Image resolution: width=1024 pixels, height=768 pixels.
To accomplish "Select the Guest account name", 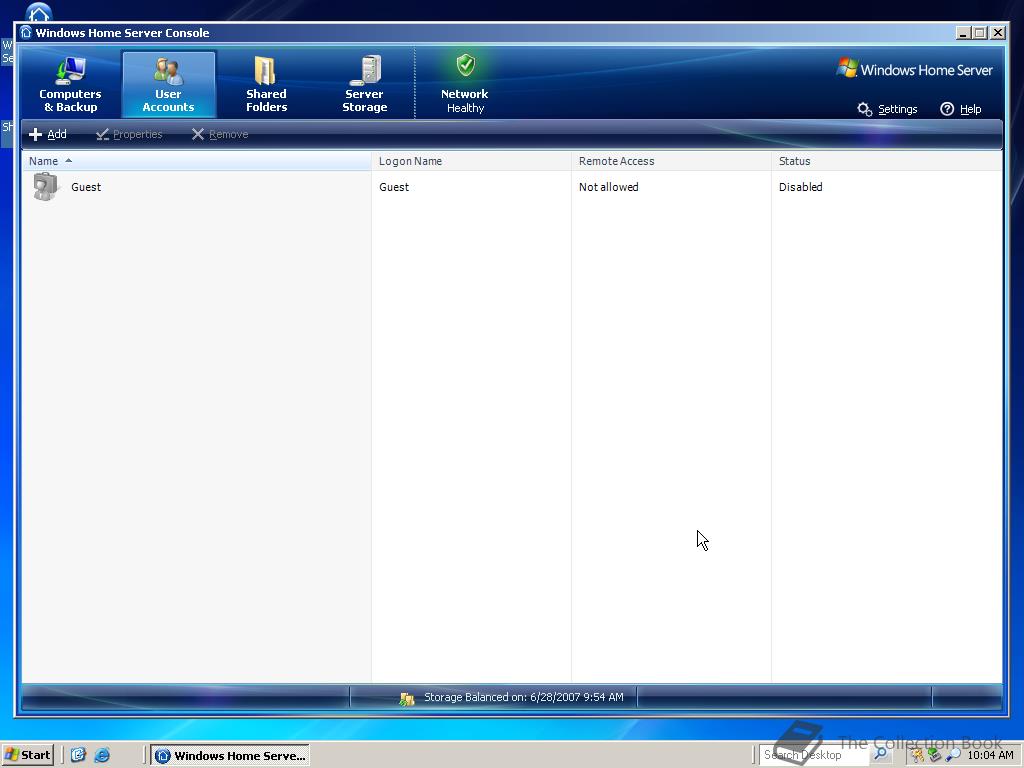I will click(86, 187).
